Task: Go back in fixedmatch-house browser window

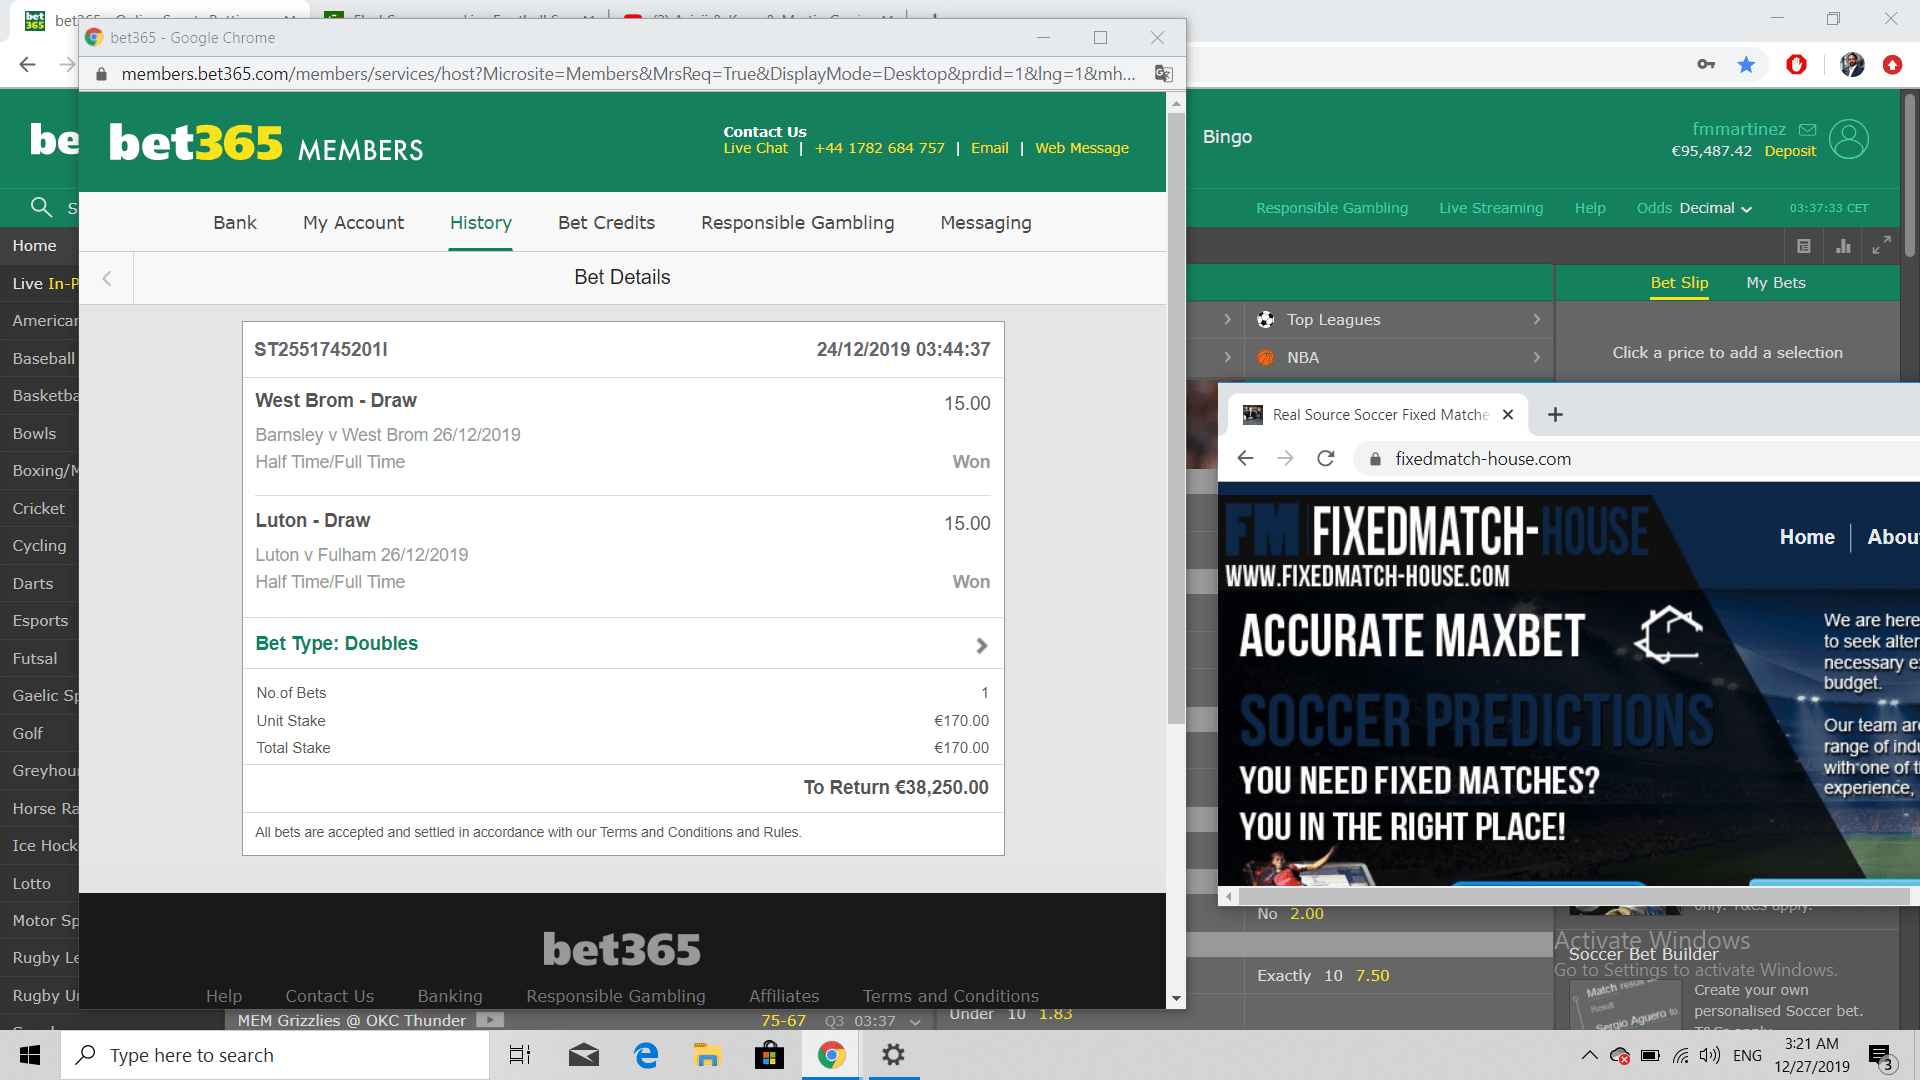Action: 1245,459
